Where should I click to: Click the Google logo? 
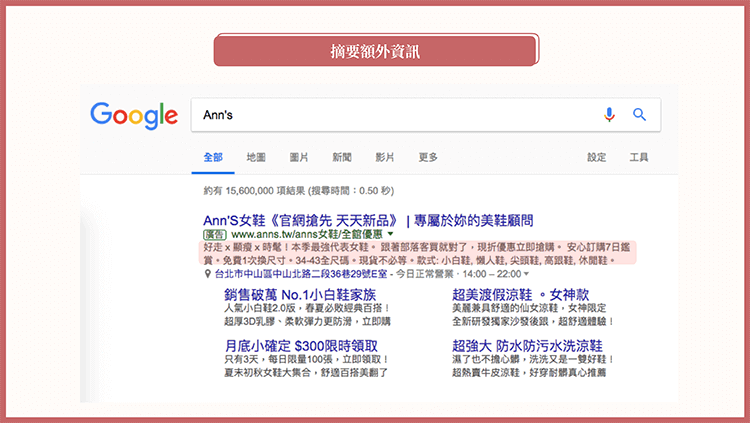pos(134,115)
